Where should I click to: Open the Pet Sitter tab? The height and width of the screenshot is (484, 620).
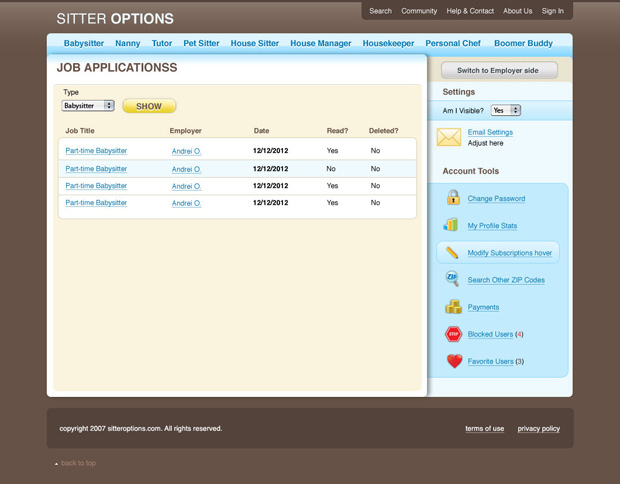pyautogui.click(x=201, y=44)
